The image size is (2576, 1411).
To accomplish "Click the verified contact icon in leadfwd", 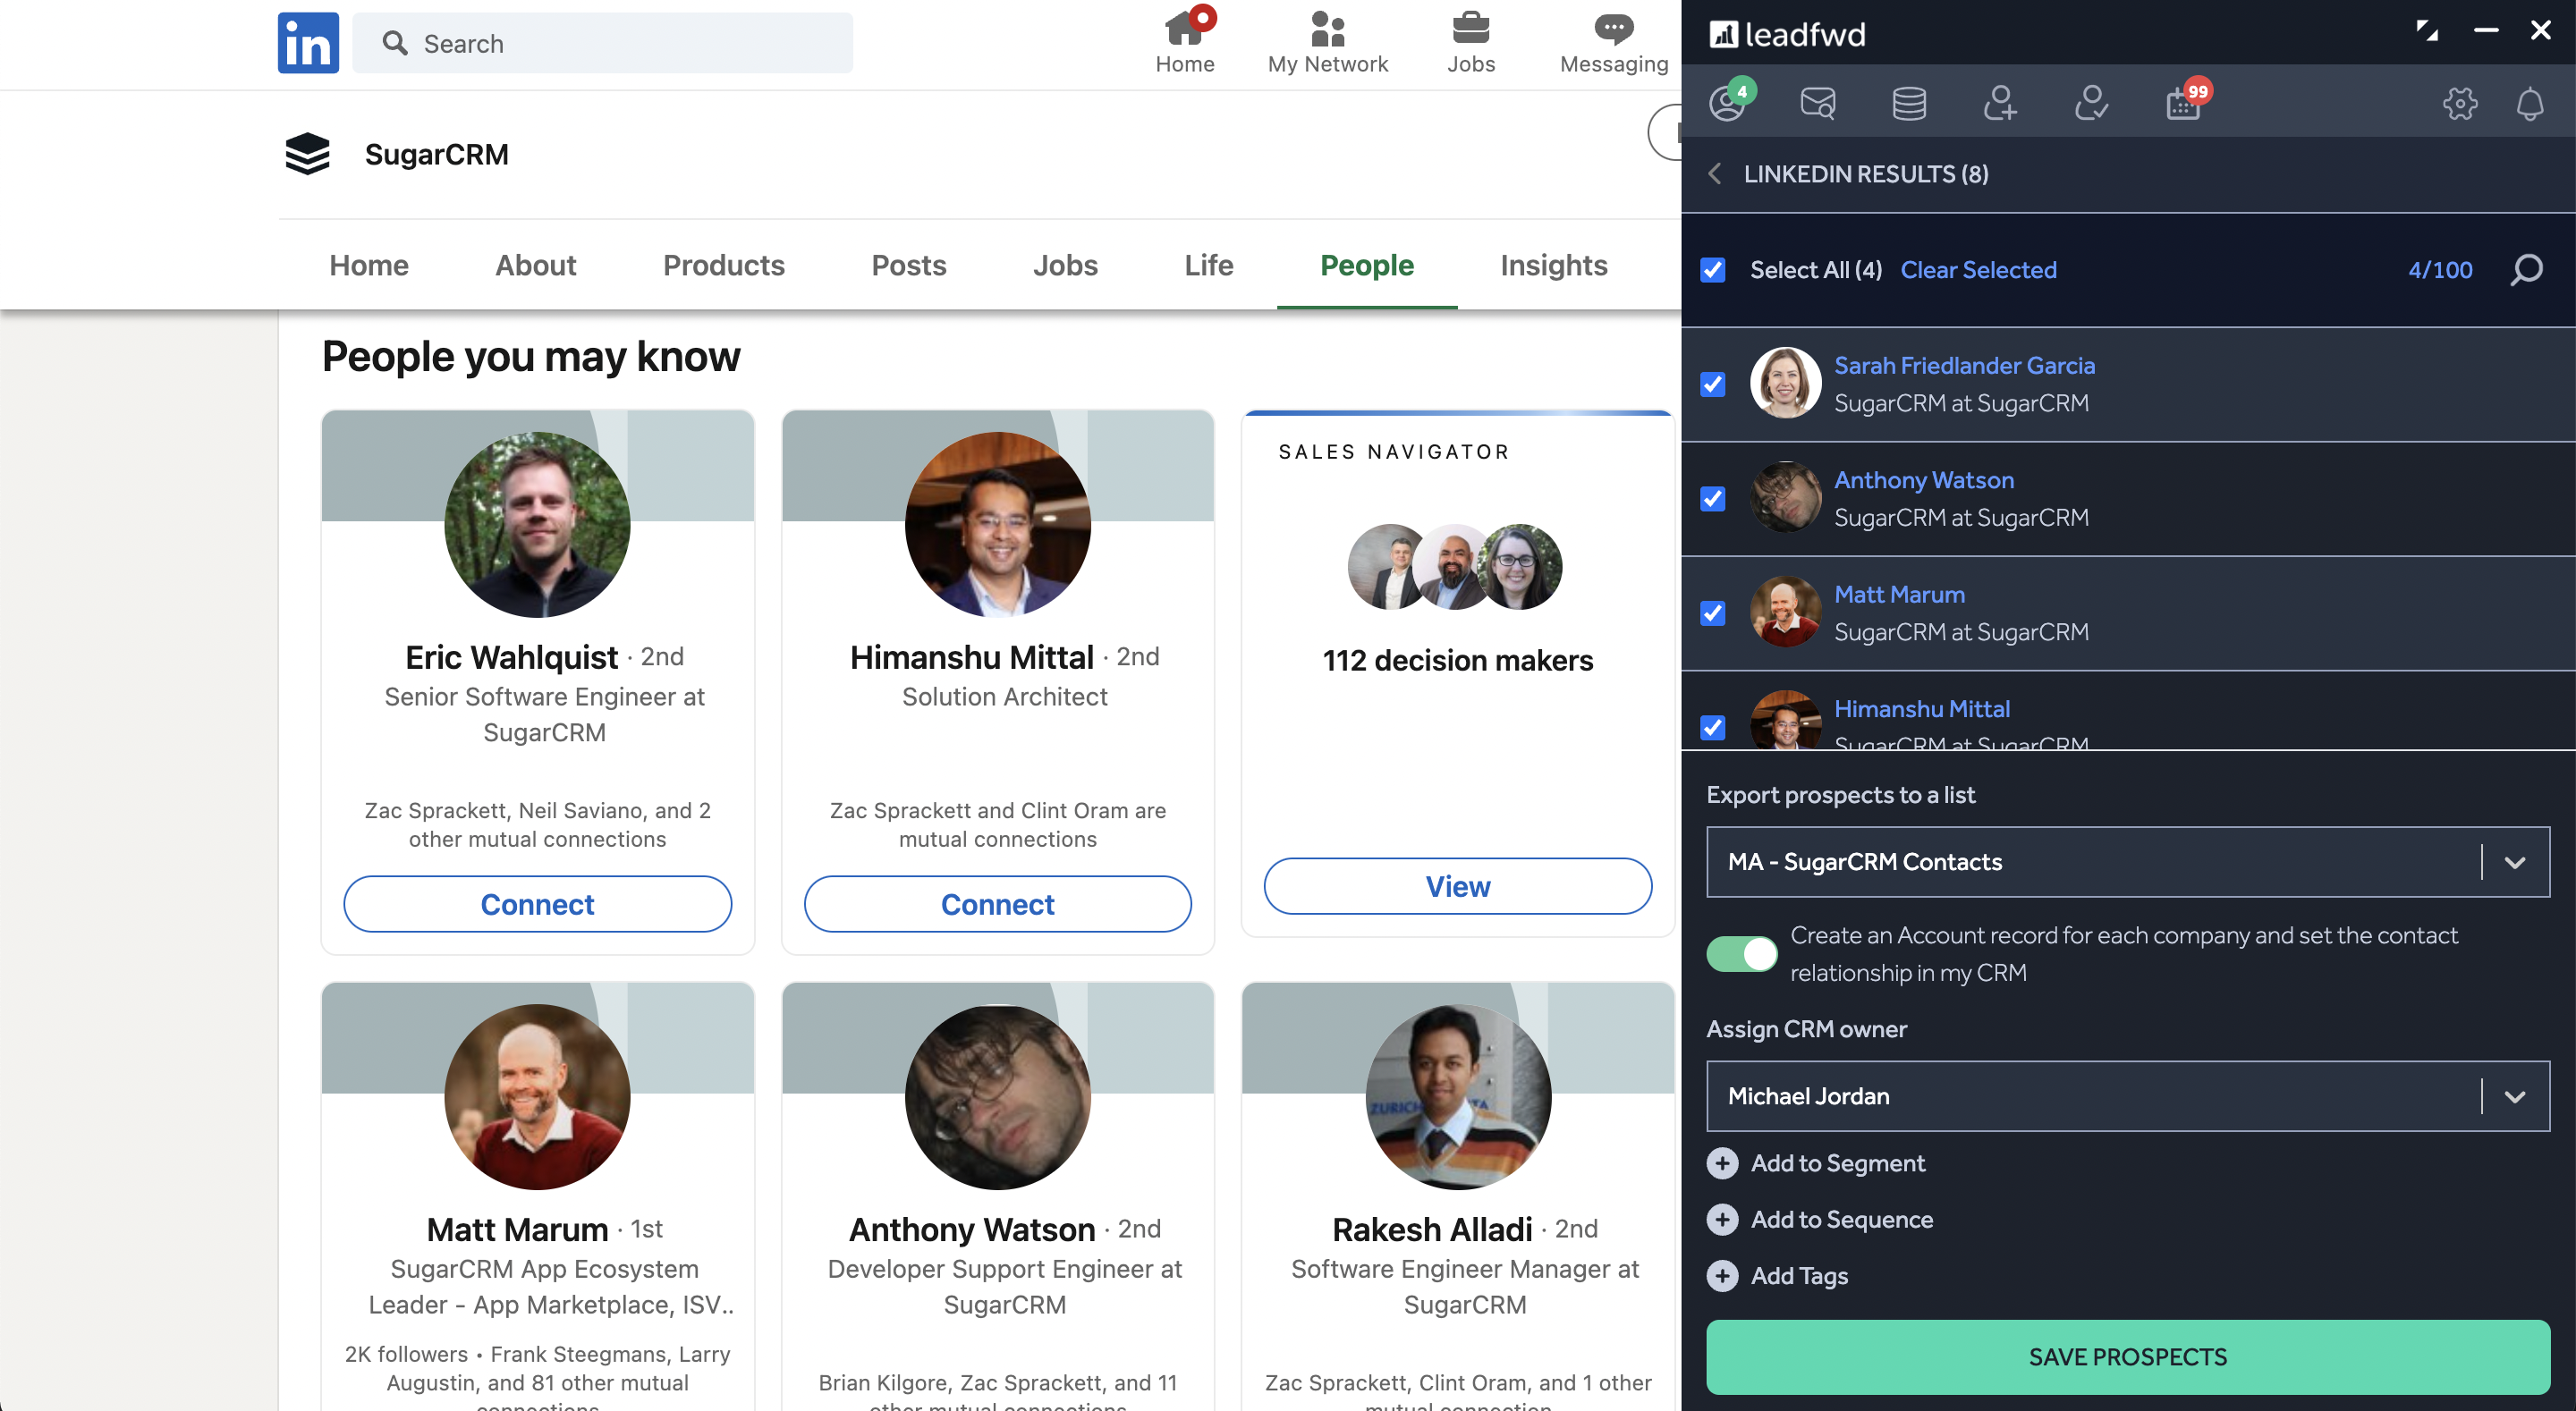I will (2090, 103).
